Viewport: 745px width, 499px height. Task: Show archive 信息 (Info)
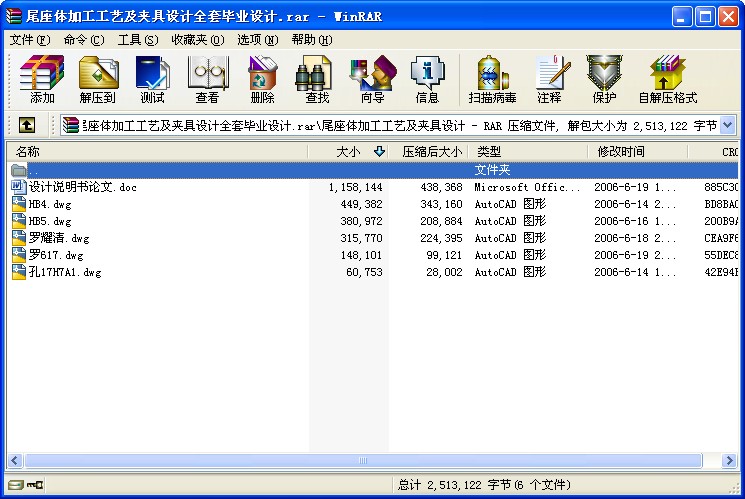tap(427, 79)
